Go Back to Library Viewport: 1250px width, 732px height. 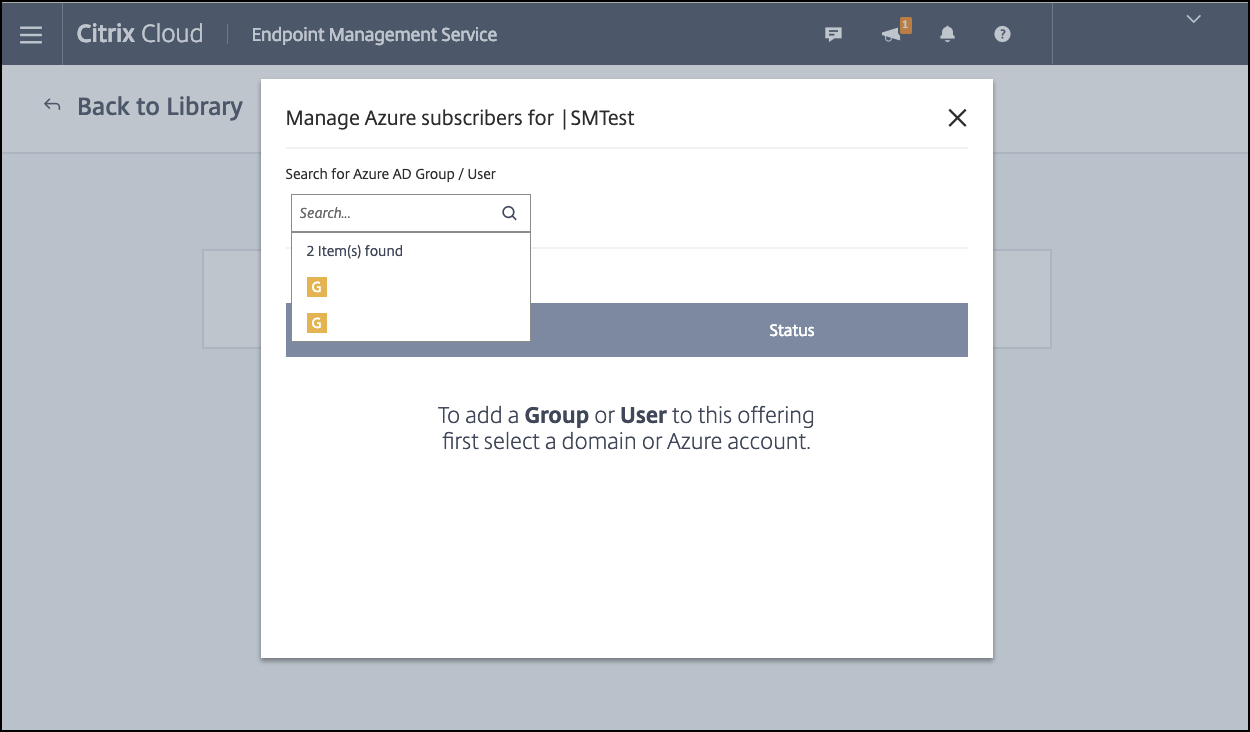(159, 106)
